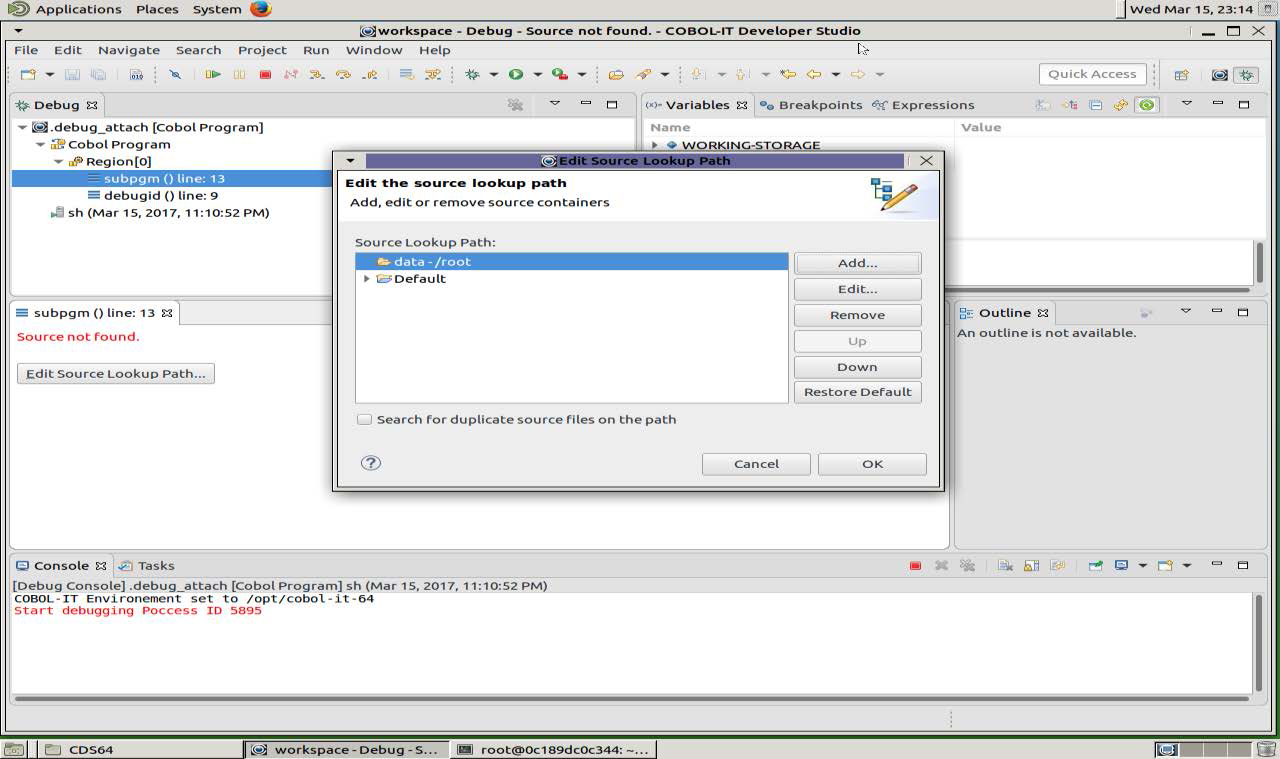
Task: Open the Run dropdown arrow in the toolbar
Action: click(536, 74)
